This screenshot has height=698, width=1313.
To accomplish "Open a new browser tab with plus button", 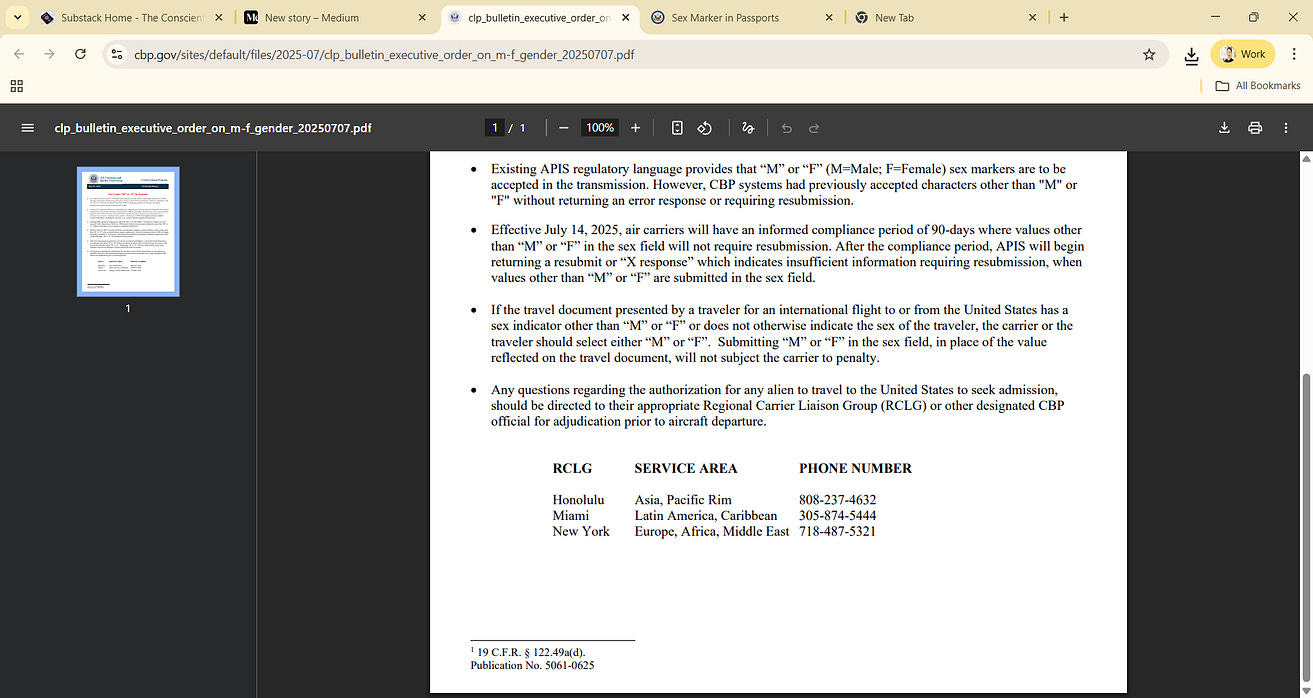I will coord(1064,18).
